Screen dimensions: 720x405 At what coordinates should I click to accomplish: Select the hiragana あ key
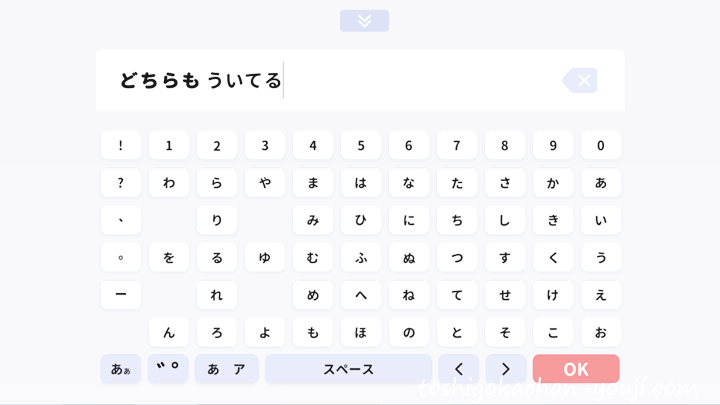(601, 182)
